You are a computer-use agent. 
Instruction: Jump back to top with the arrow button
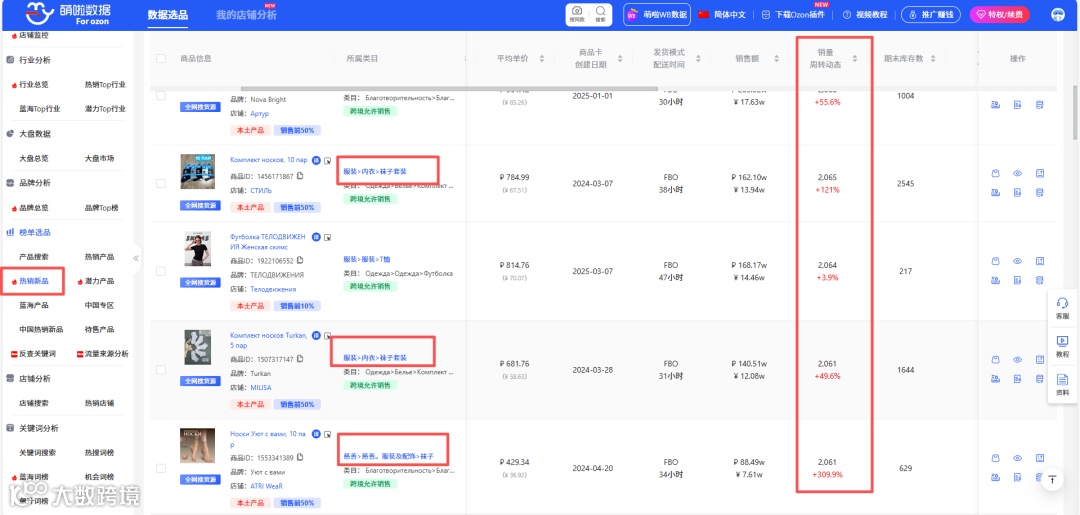1052,479
